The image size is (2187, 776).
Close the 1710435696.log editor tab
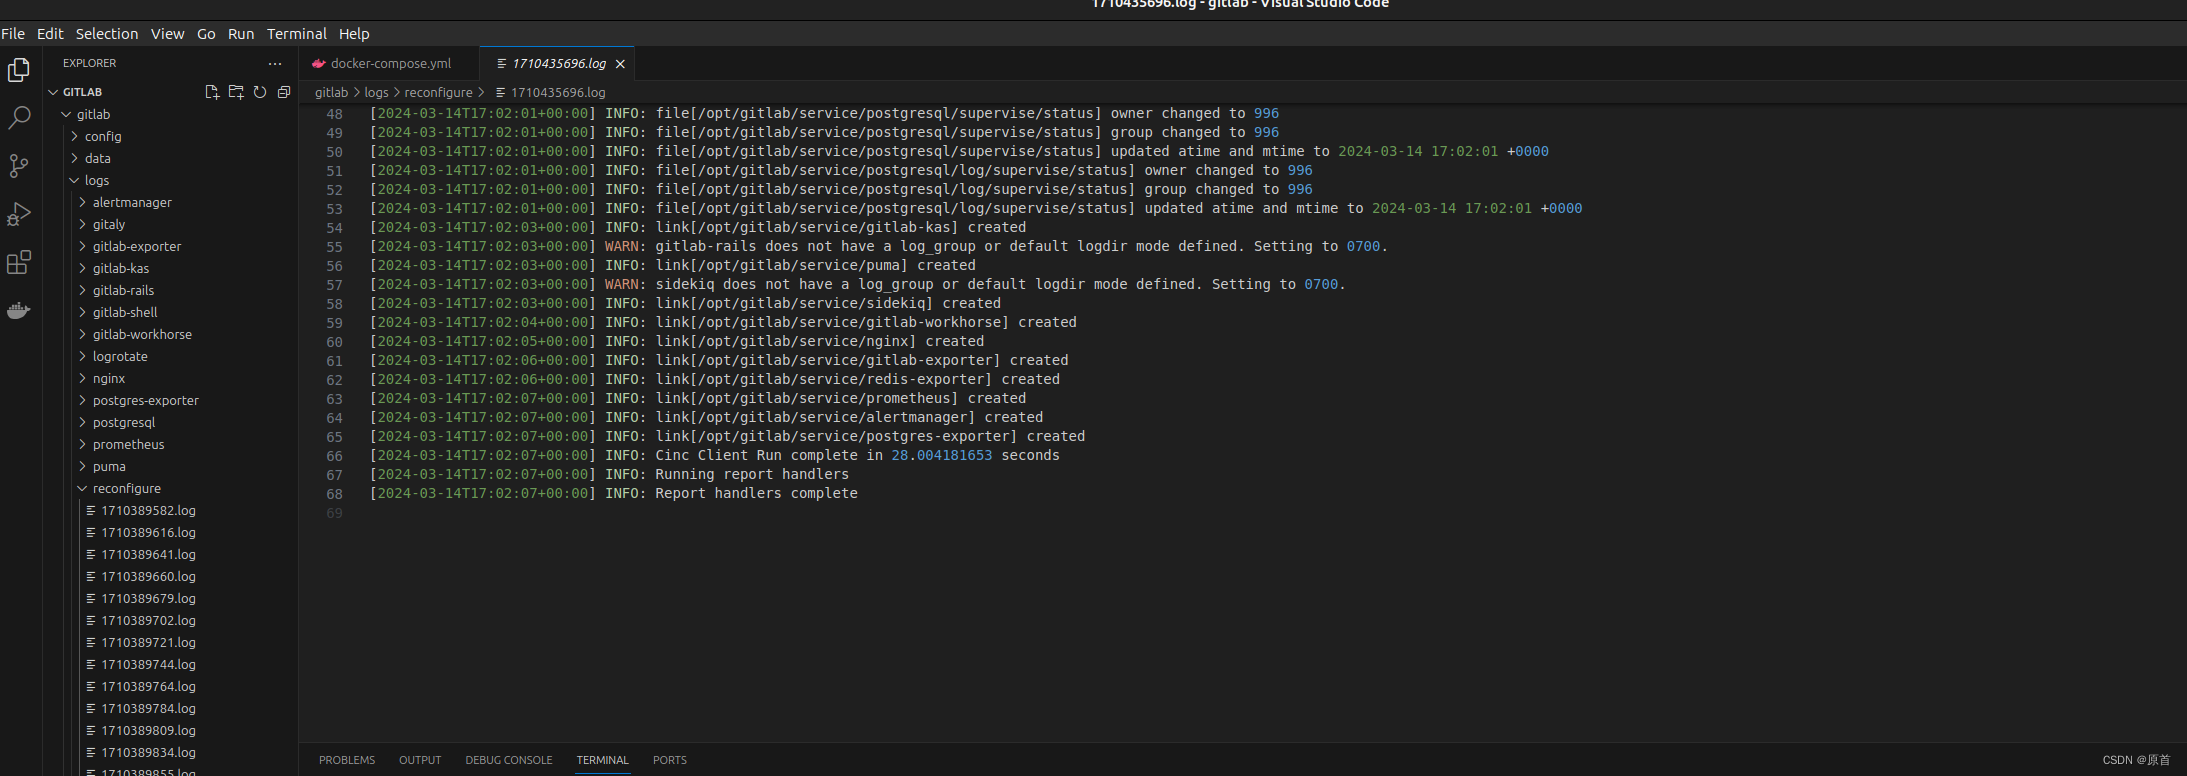[x=620, y=64]
